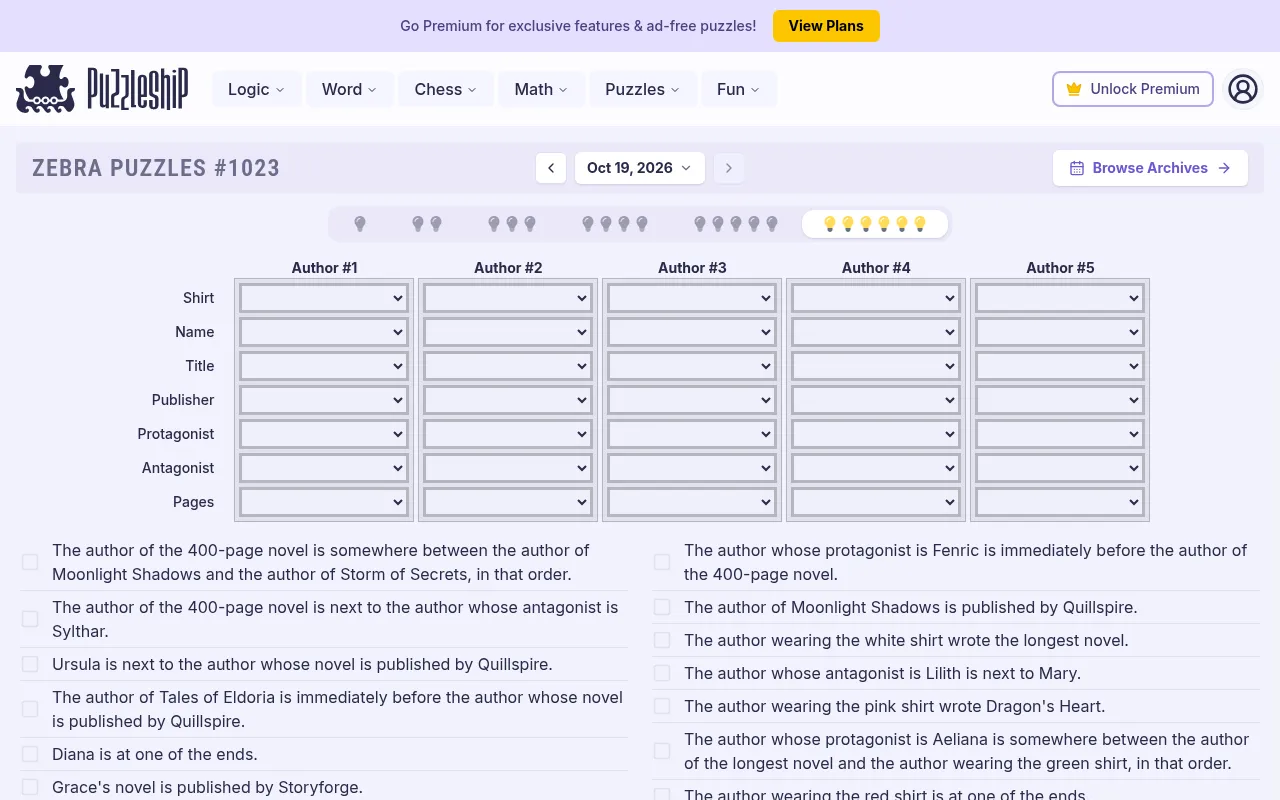Viewport: 1280px width, 800px height.
Task: Open the Shirt dropdown for Author #1
Action: tap(324, 298)
